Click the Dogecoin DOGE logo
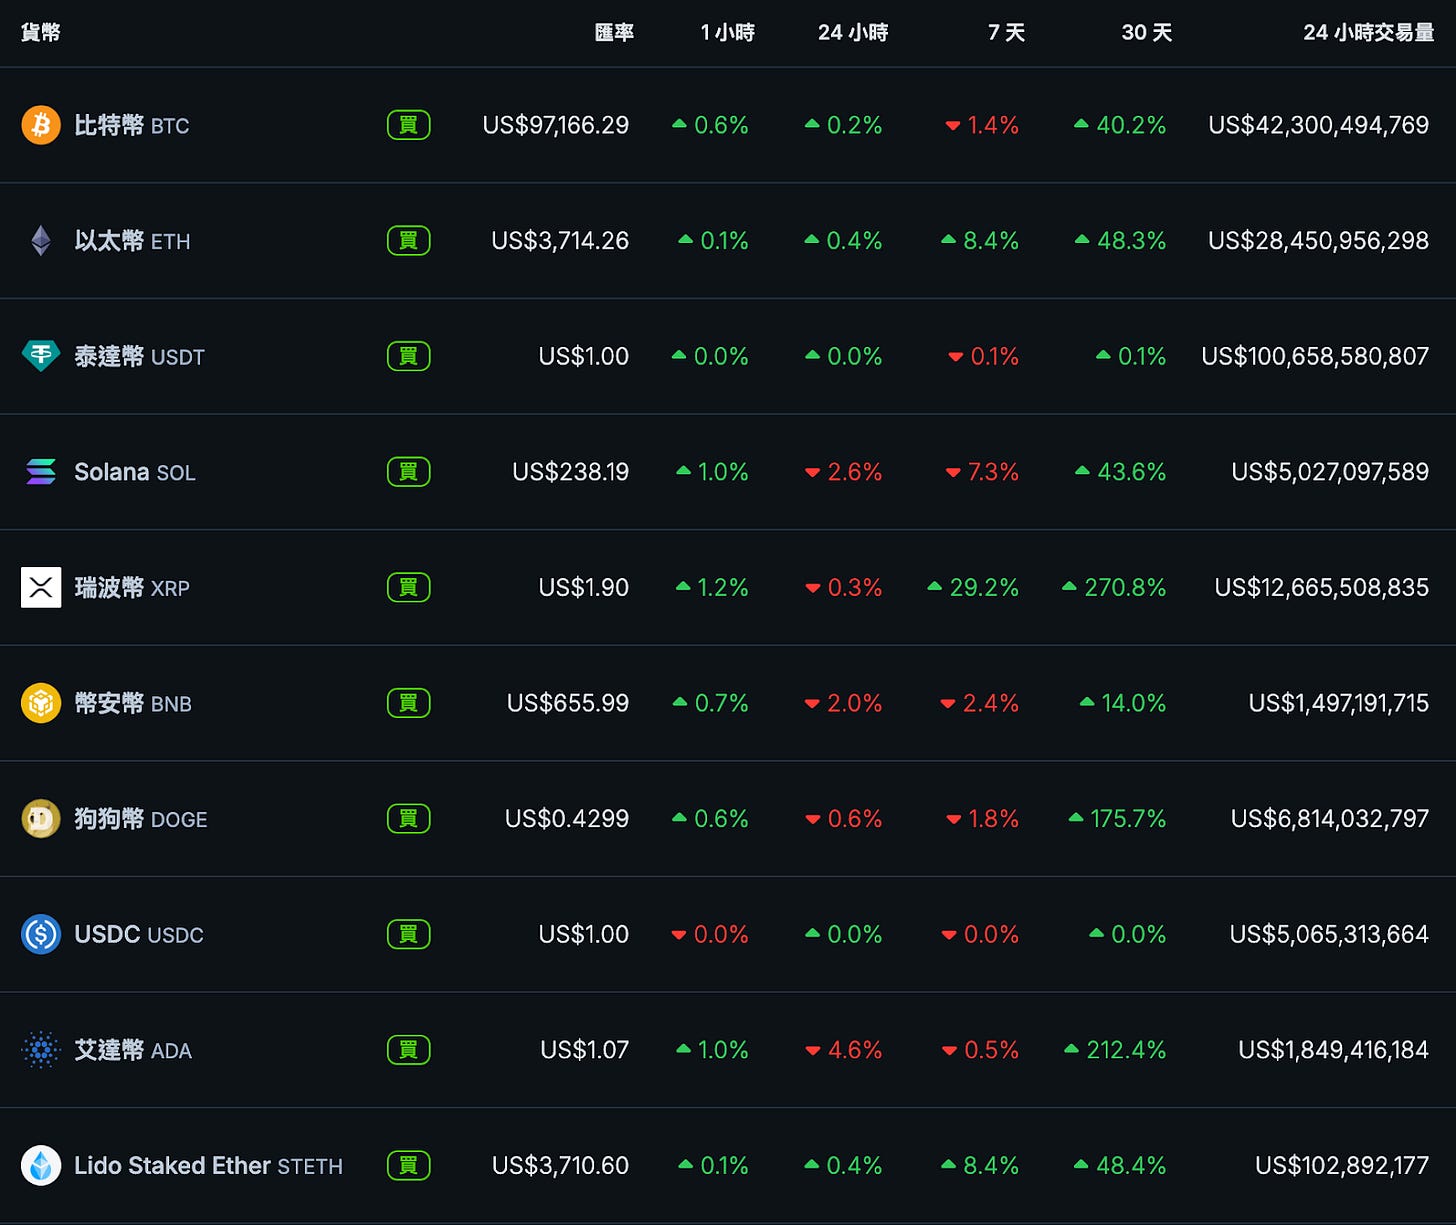The height and width of the screenshot is (1225, 1456). click(41, 819)
